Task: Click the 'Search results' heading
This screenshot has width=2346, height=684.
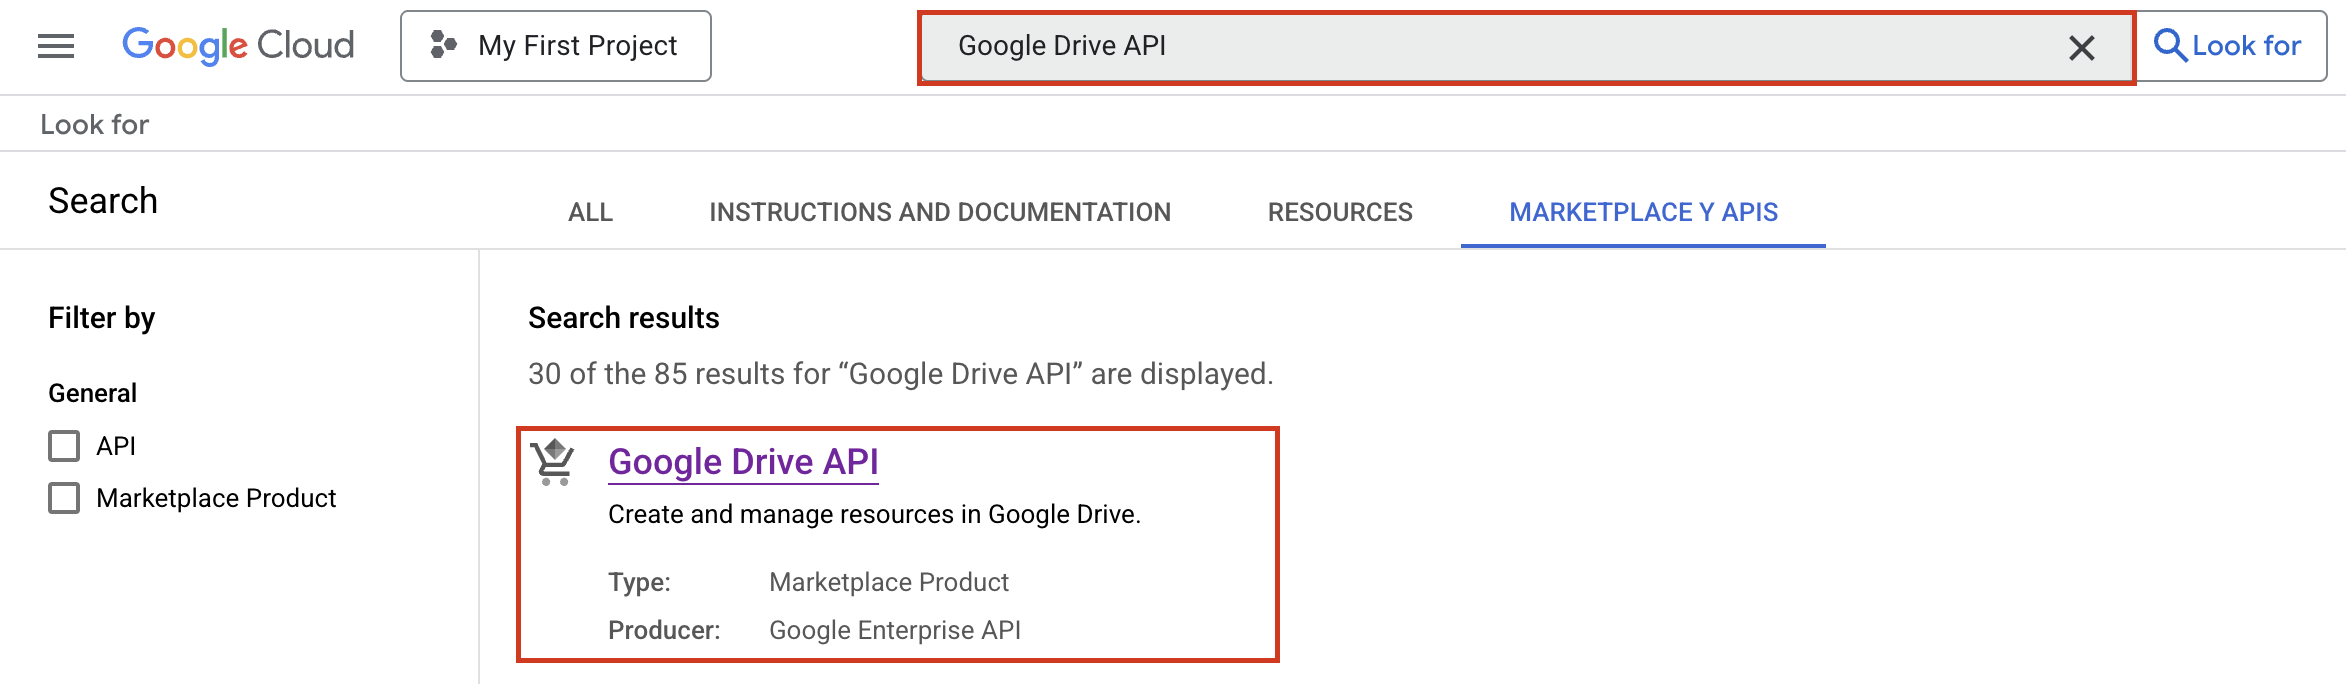Action: pyautogui.click(x=624, y=318)
